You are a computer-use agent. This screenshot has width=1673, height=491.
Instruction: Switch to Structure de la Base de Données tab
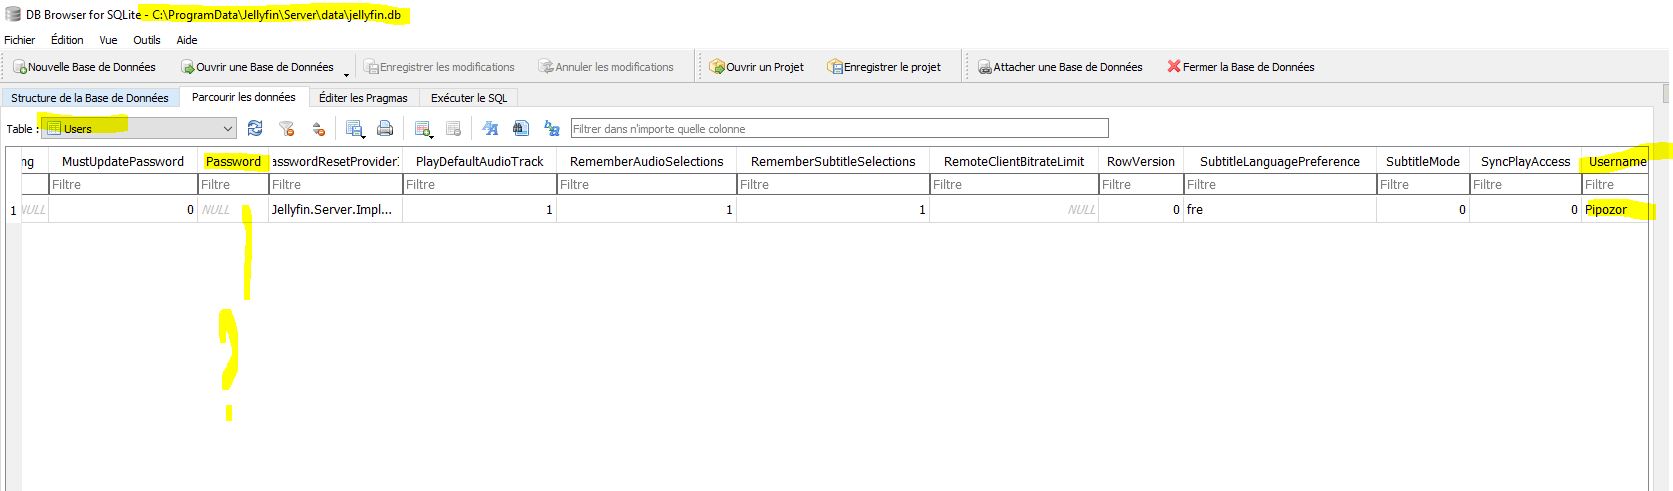pyautogui.click(x=90, y=98)
